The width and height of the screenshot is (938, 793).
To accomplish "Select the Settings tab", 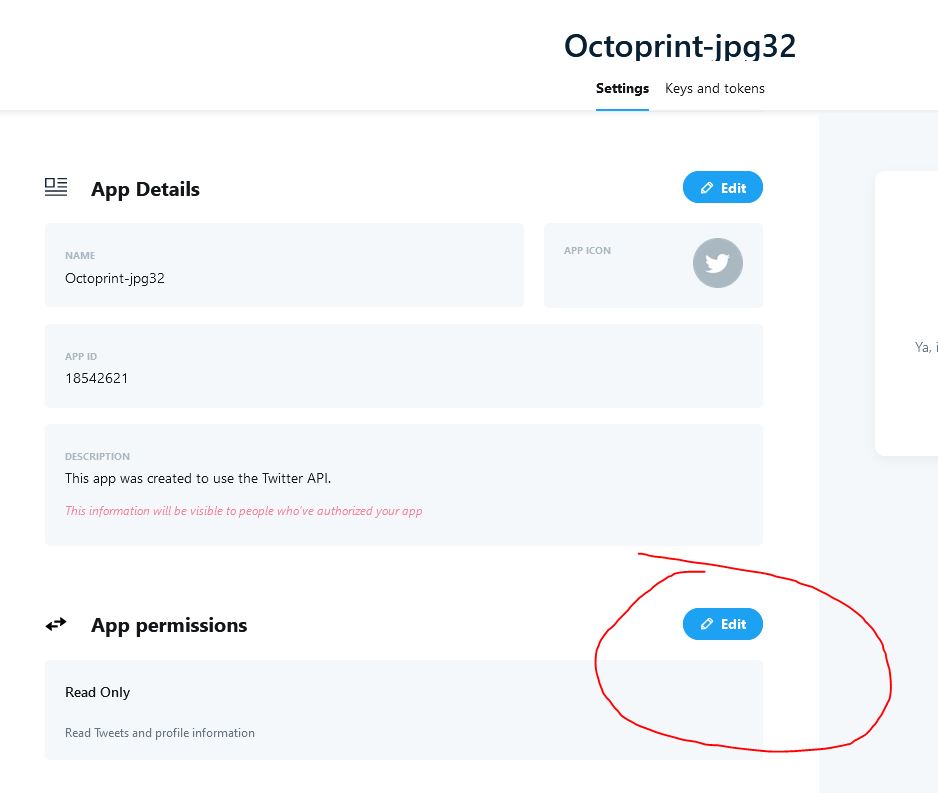I will [622, 89].
